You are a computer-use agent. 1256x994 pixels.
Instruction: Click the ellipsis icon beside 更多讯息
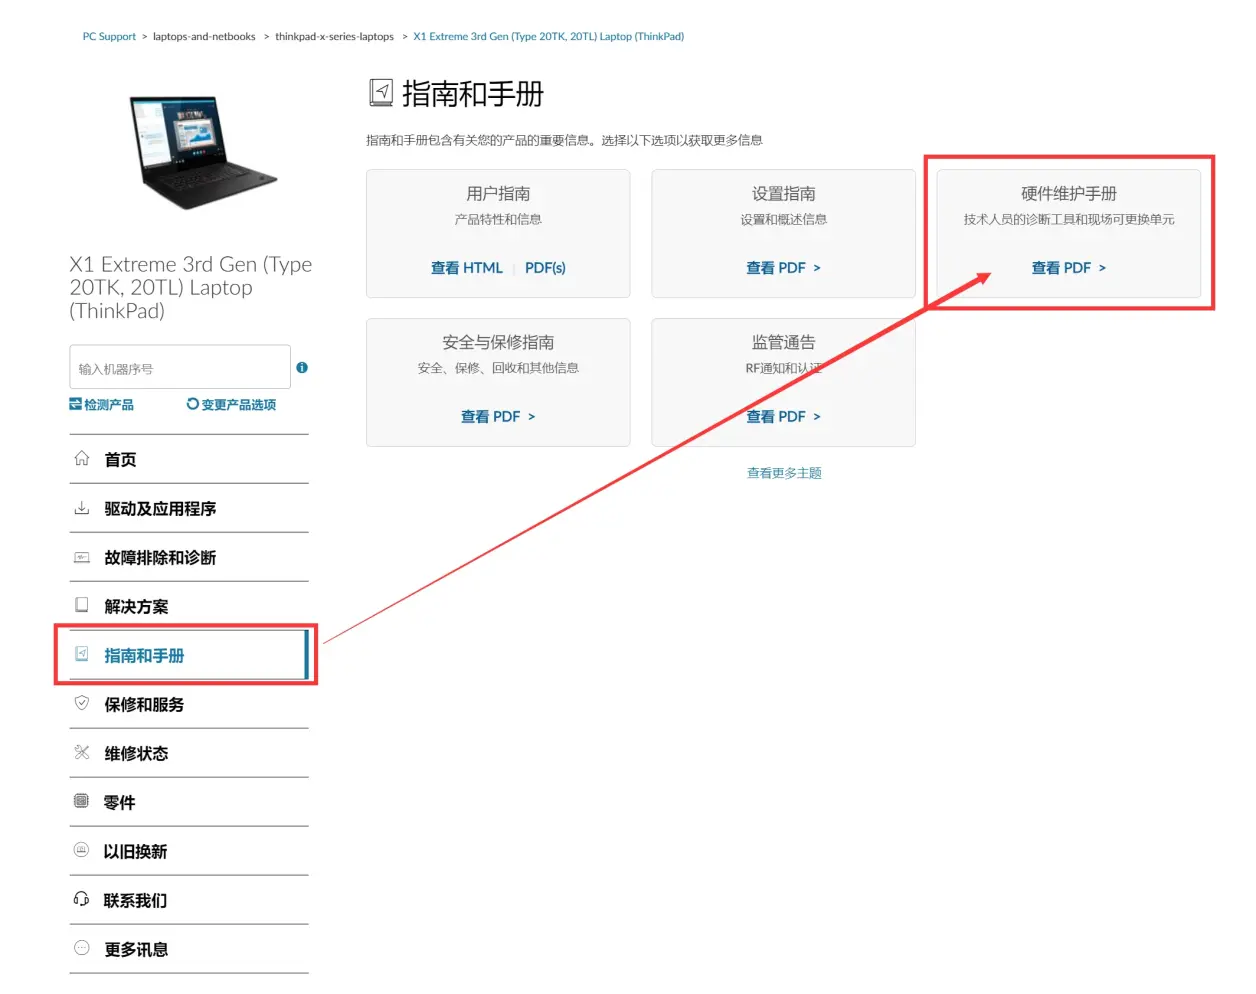tap(82, 948)
